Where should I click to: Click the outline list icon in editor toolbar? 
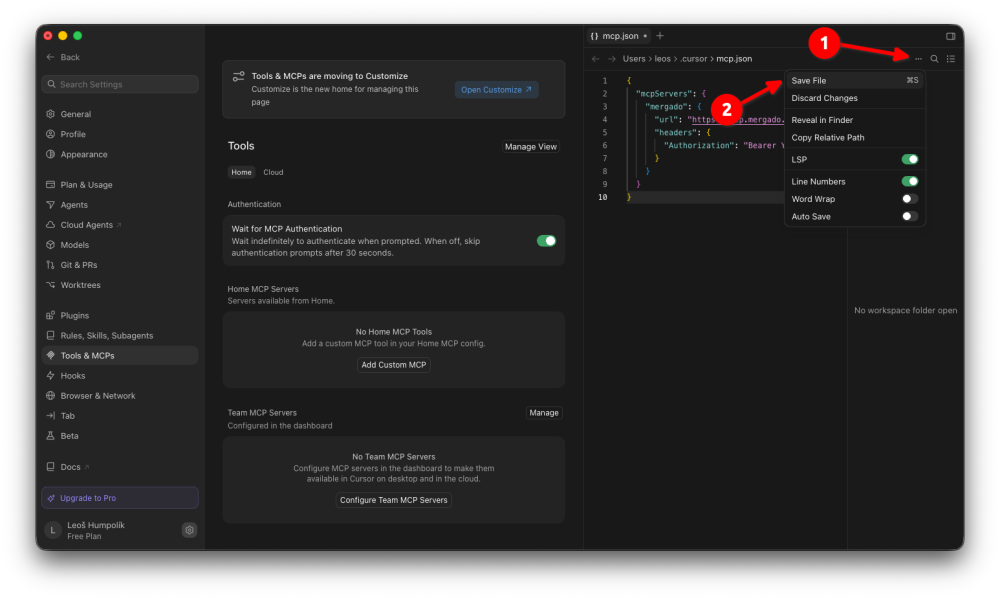pyautogui.click(x=951, y=59)
